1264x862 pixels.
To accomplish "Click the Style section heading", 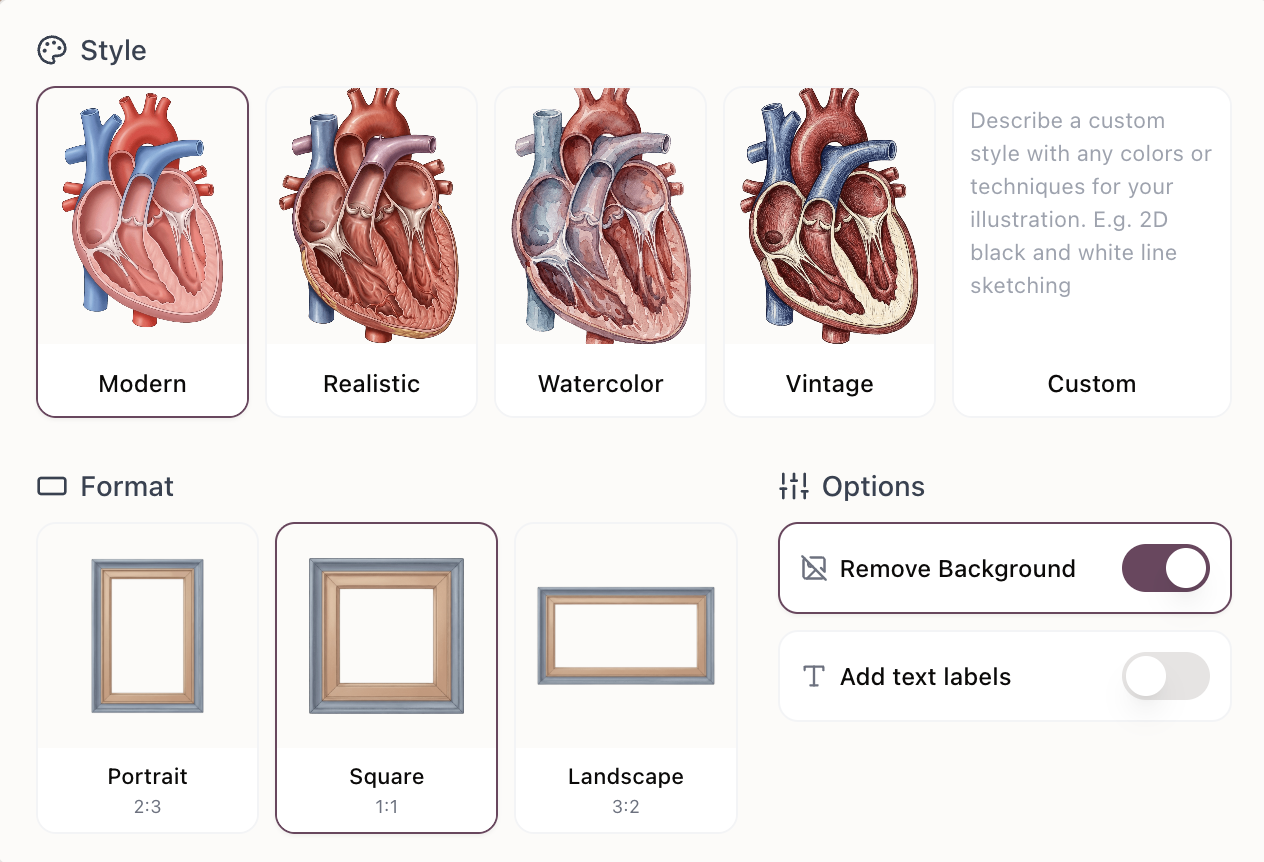I will click(113, 50).
